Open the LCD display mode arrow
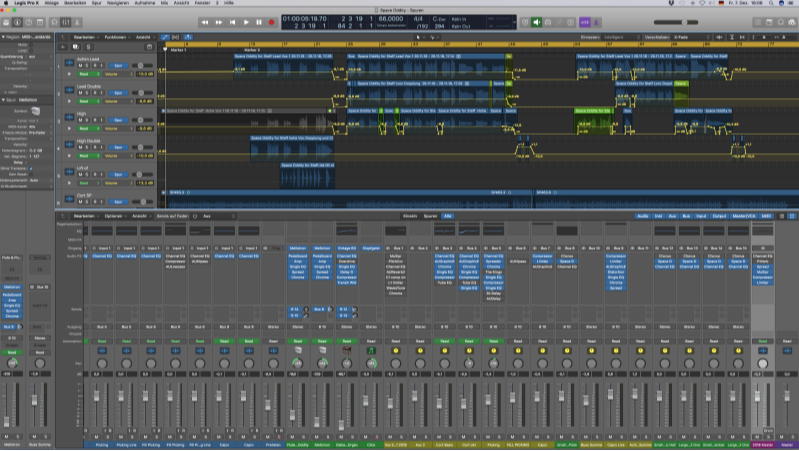 [514, 22]
